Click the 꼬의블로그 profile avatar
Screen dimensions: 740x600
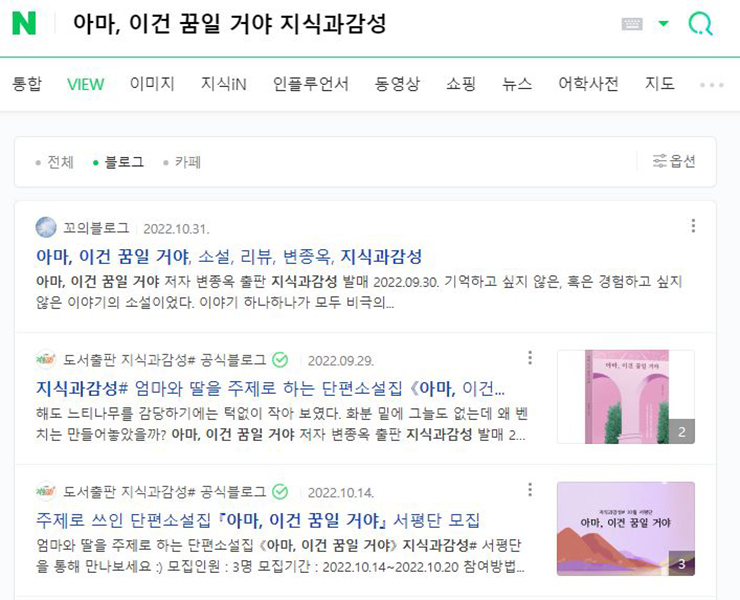click(x=46, y=228)
